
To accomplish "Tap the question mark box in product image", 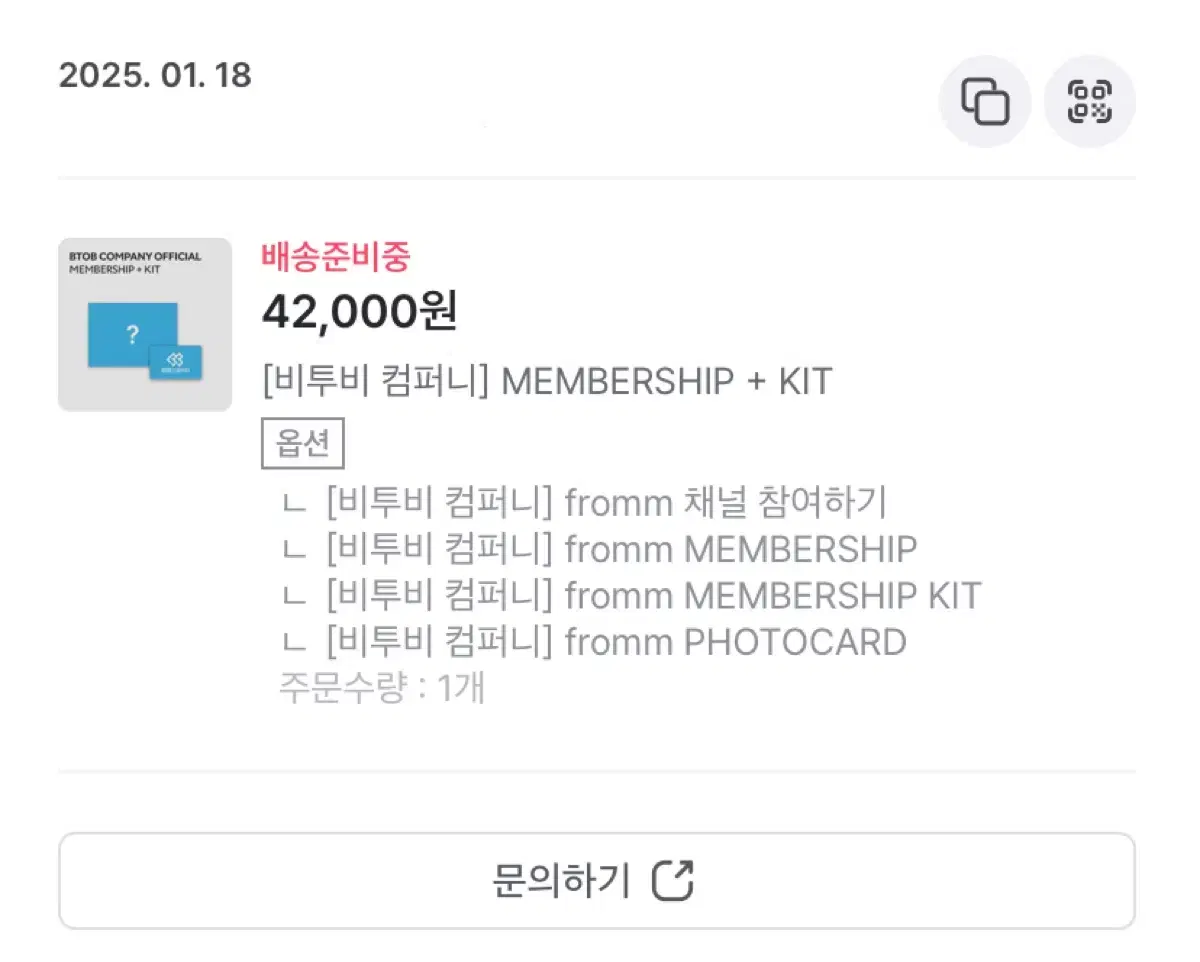I will (133, 335).
